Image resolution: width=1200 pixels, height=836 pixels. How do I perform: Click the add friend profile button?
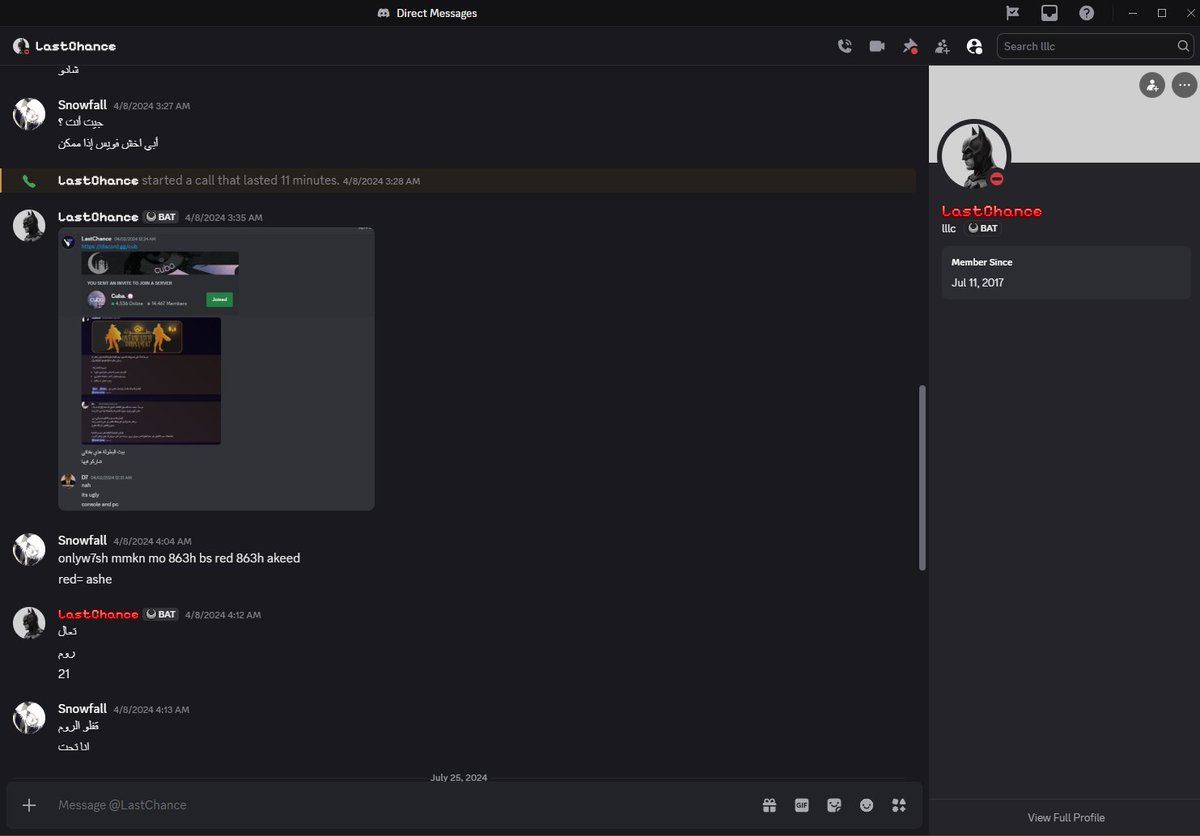(1152, 85)
